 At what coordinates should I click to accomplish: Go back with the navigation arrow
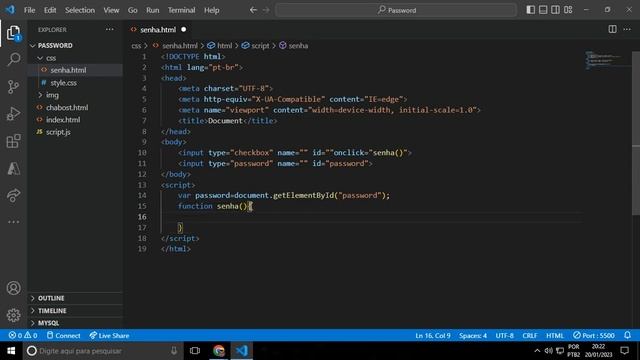(x=253, y=10)
